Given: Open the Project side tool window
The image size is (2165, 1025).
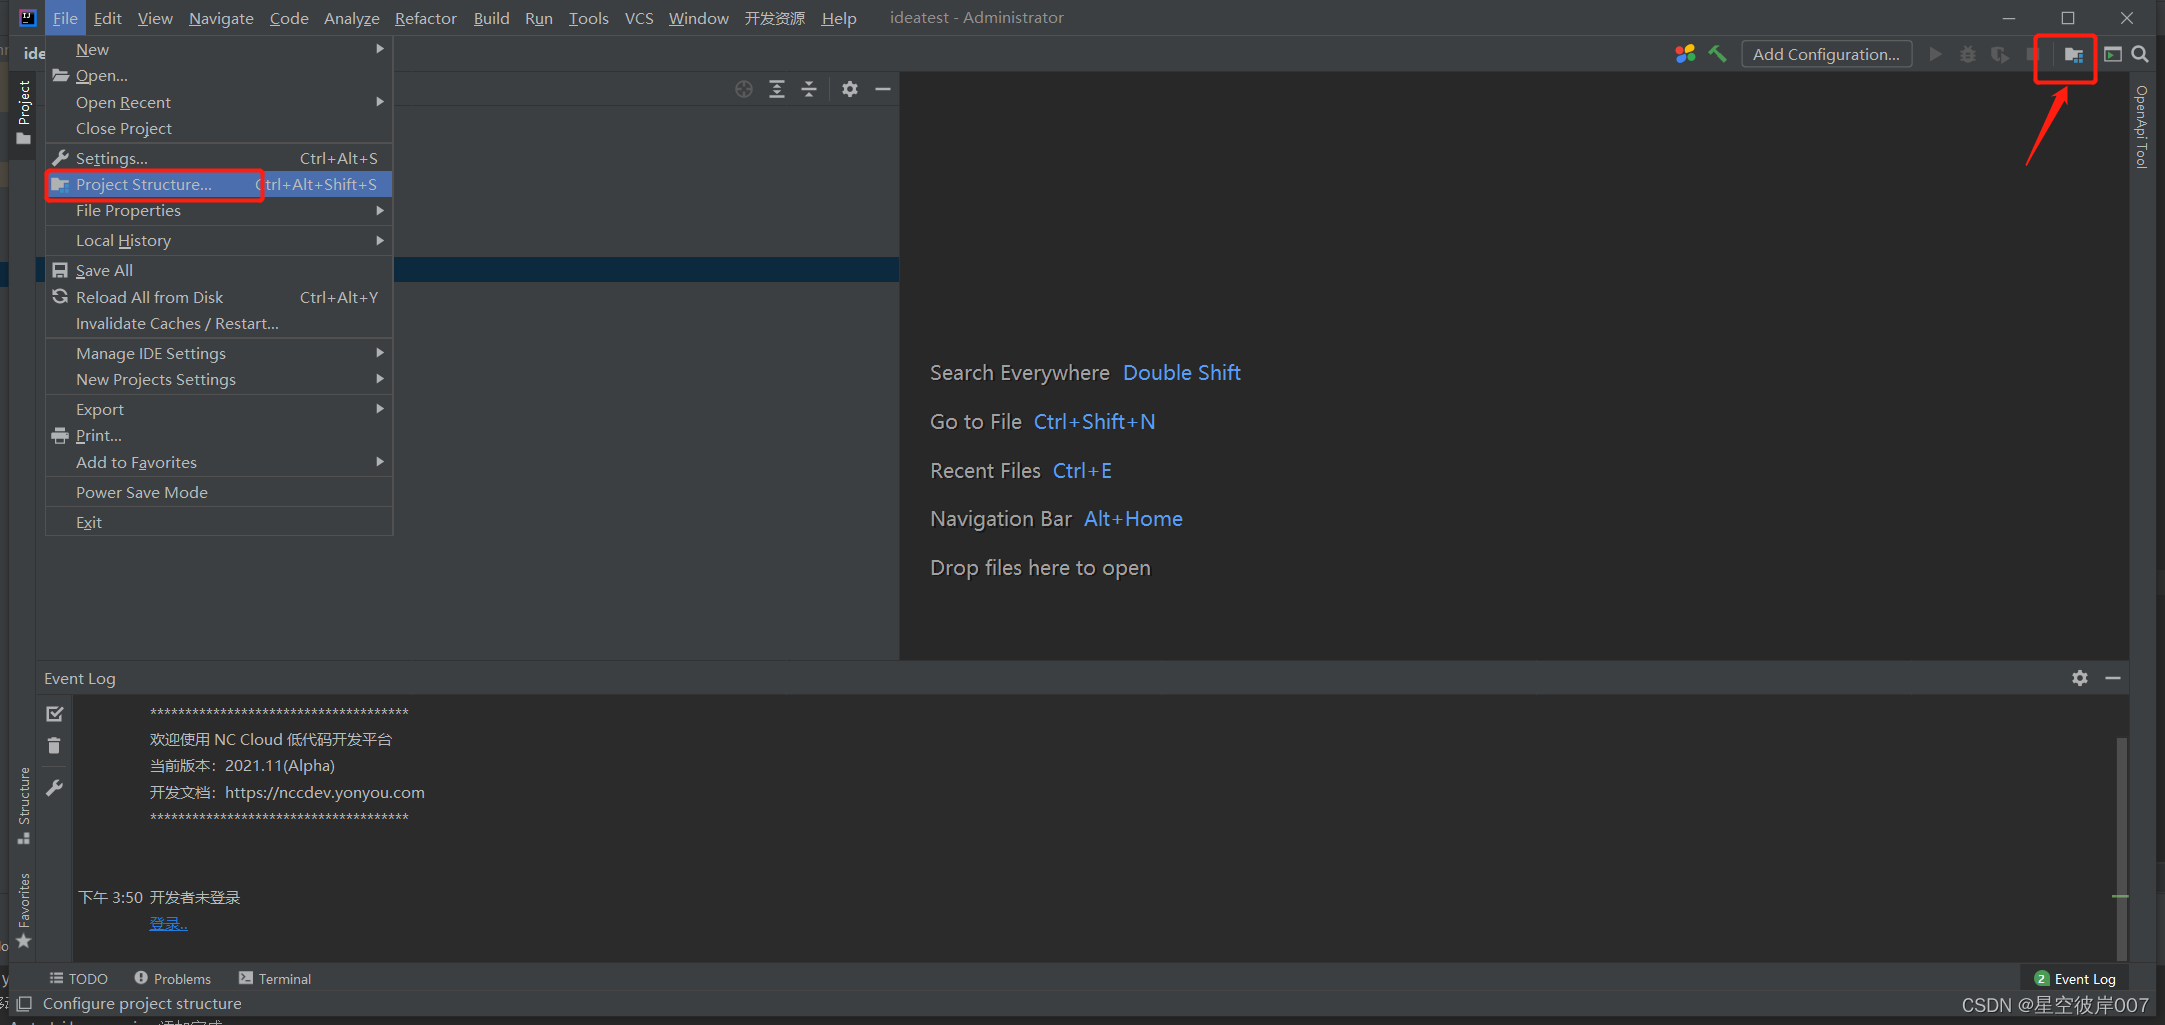Looking at the screenshot, I should coord(24,113).
